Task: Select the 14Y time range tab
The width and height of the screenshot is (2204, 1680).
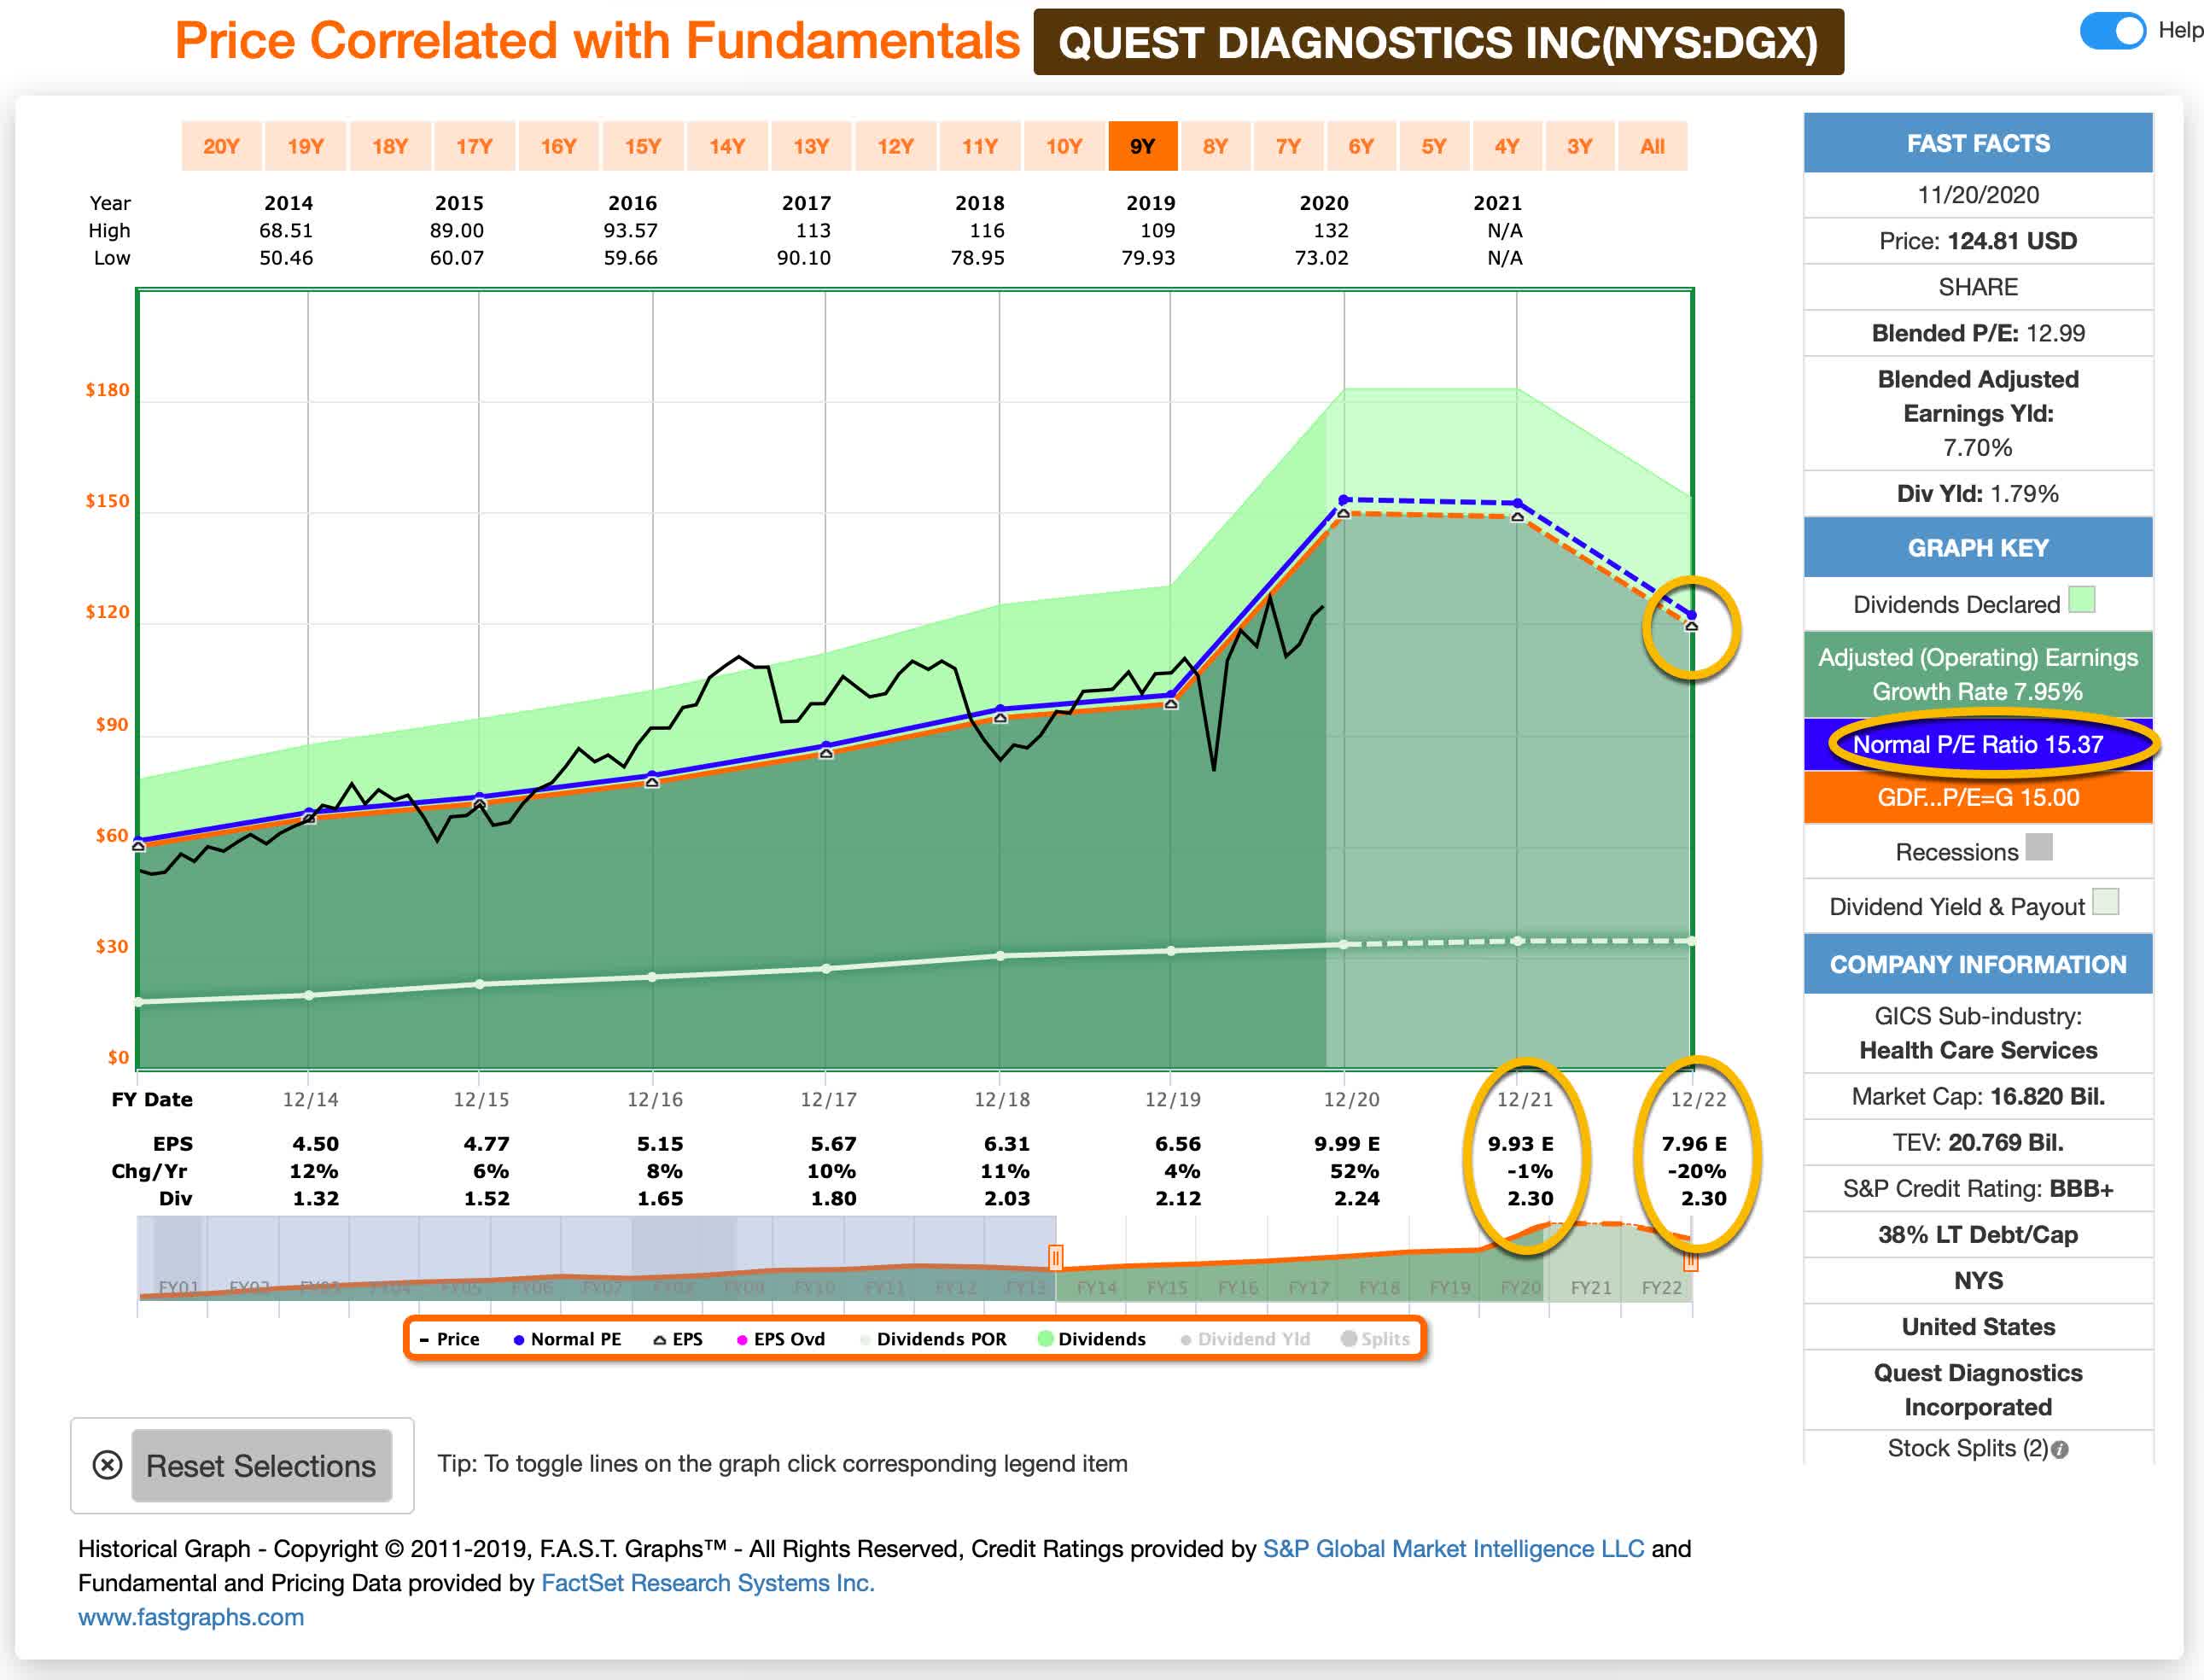Action: coord(727,147)
